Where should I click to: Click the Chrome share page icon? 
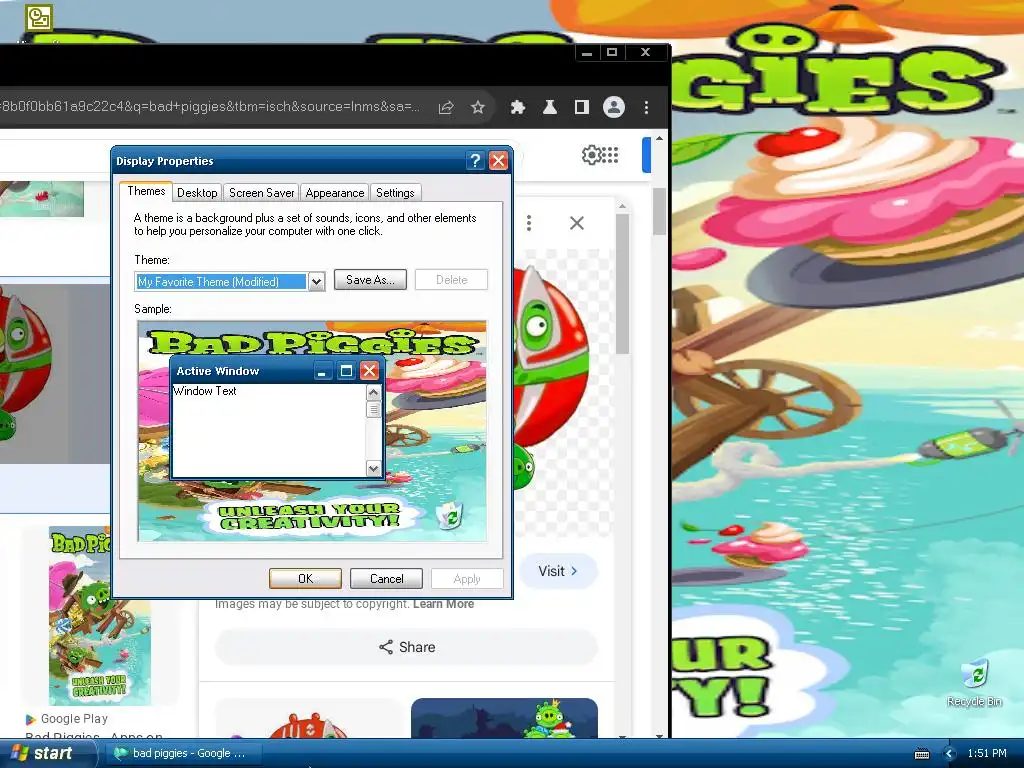click(x=446, y=107)
